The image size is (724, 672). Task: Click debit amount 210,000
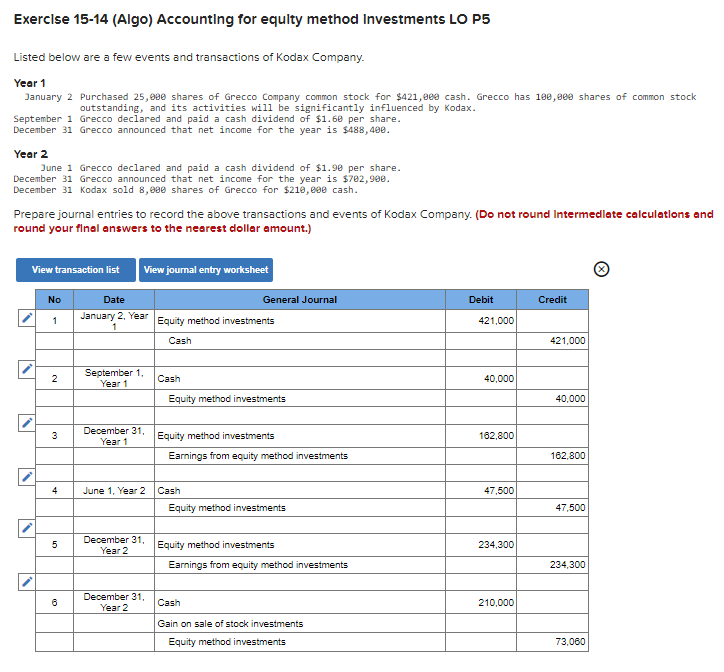[x=481, y=602]
